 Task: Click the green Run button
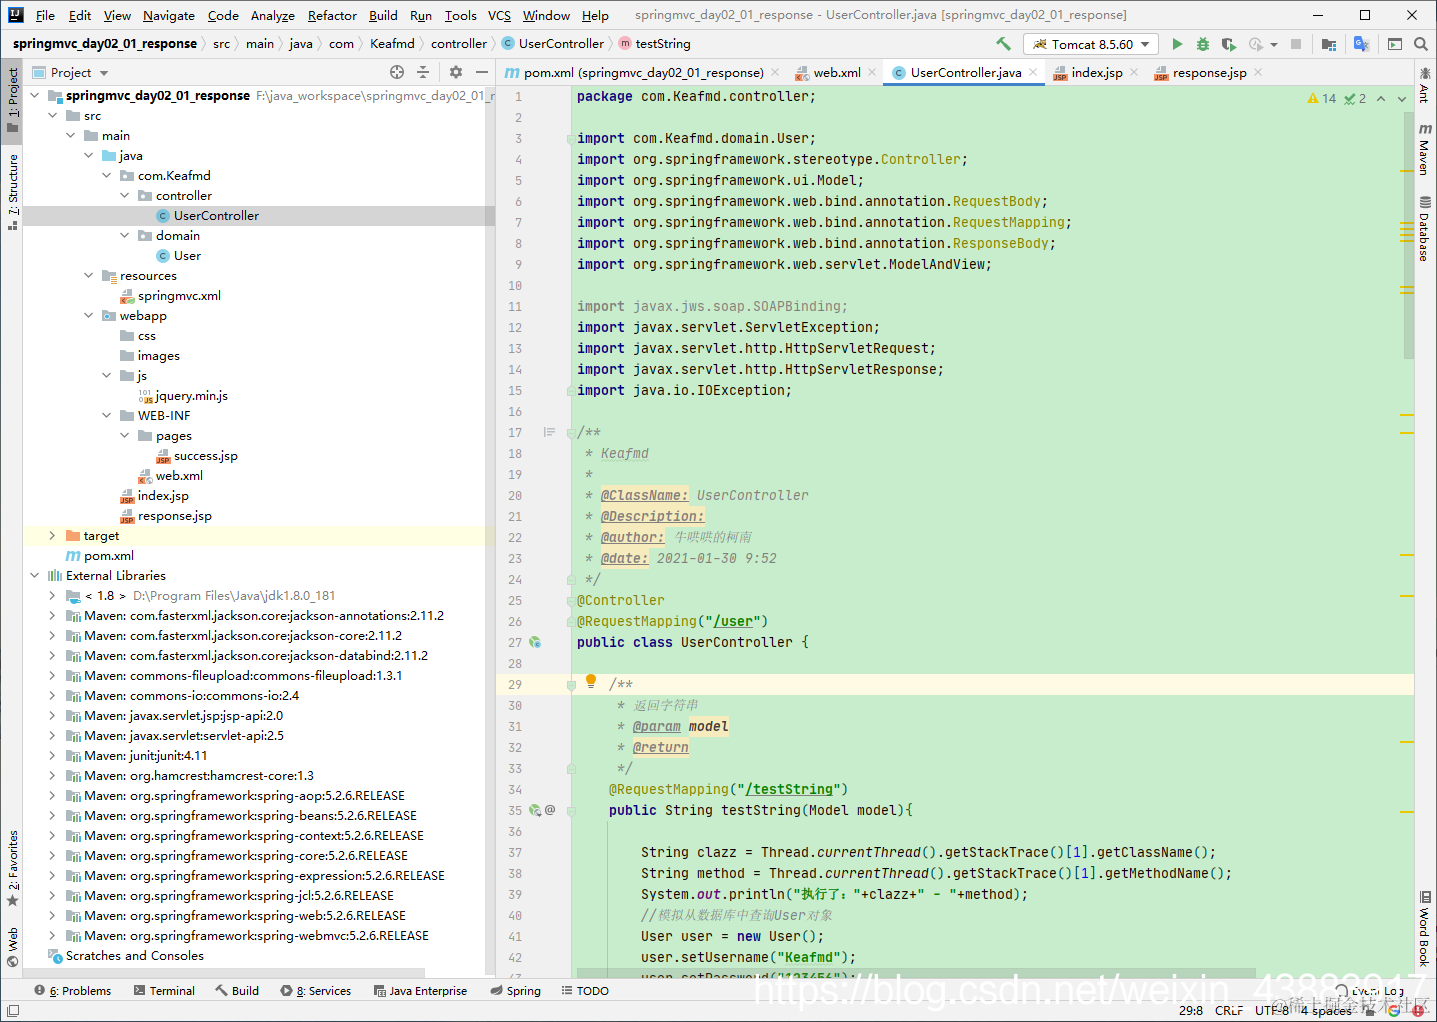click(1177, 44)
